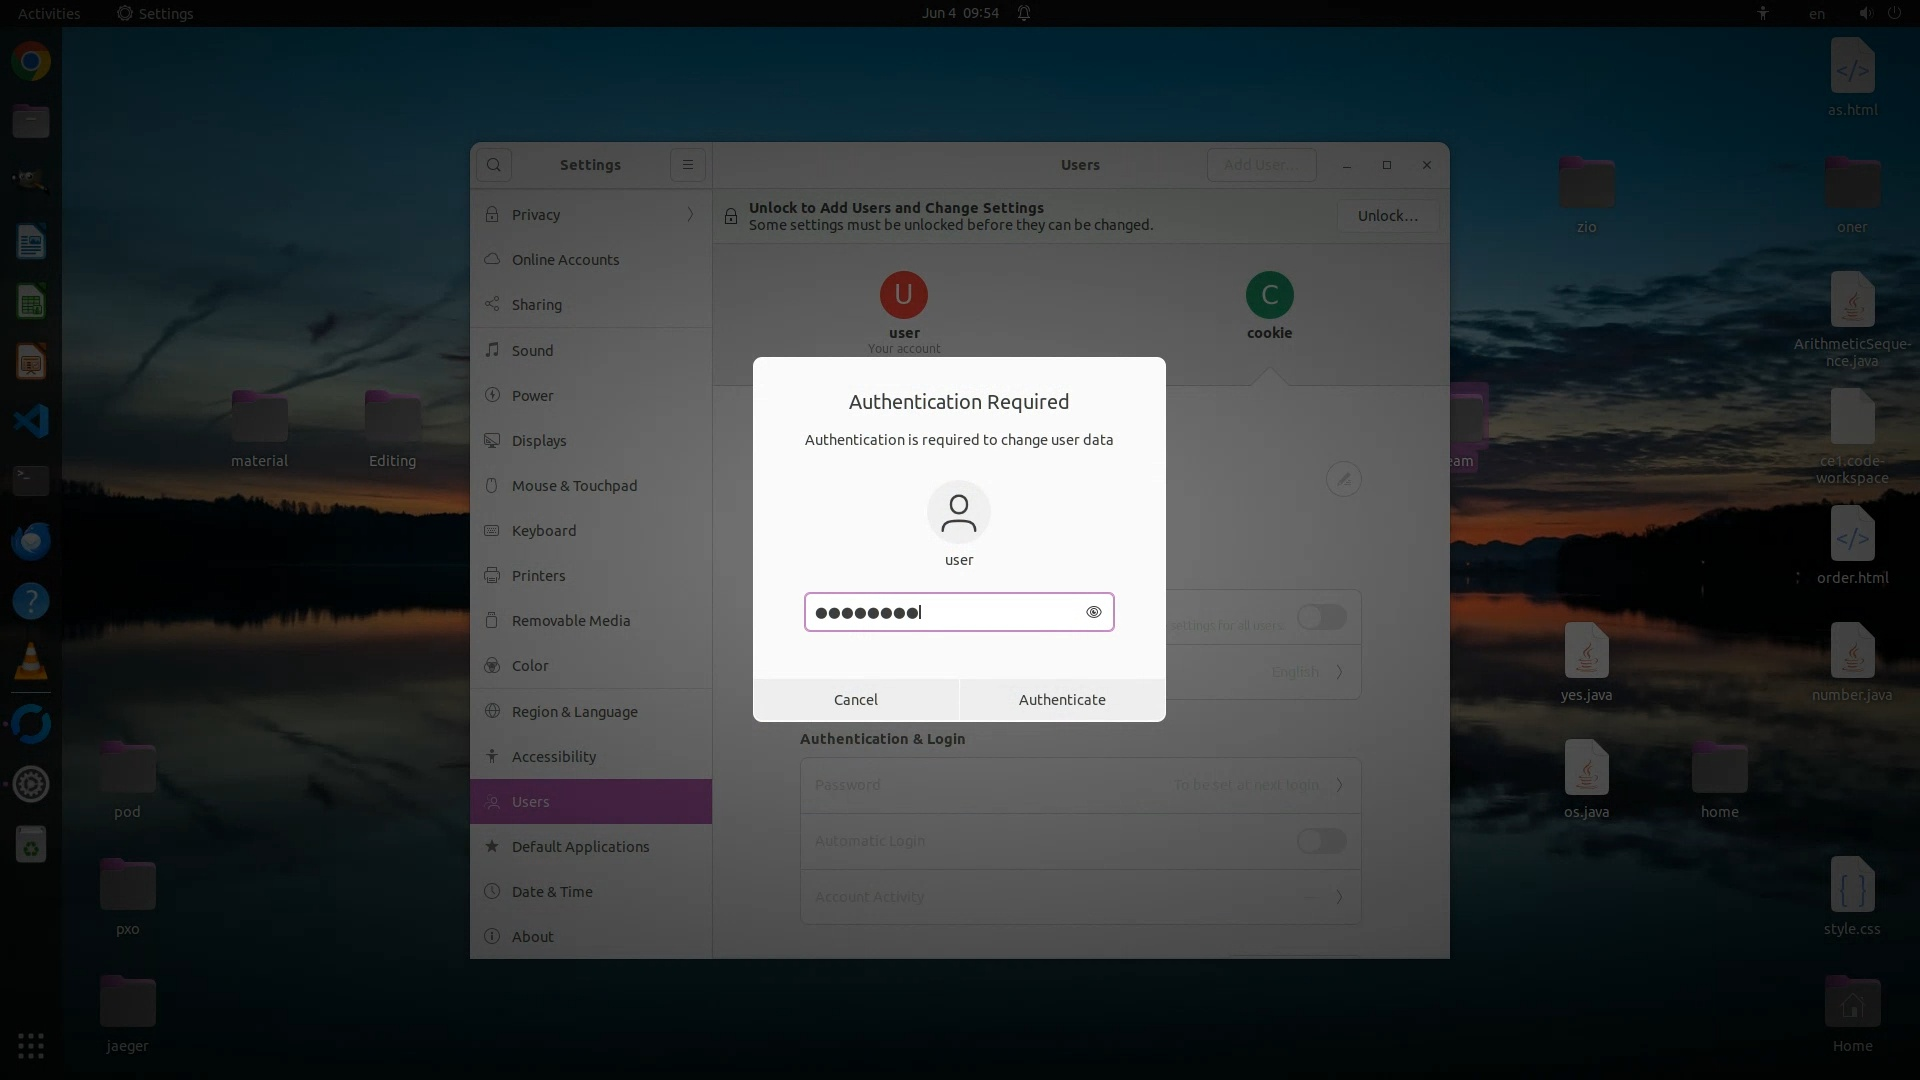
Task: Expand the Privacy submenu chevron
Action: click(690, 215)
